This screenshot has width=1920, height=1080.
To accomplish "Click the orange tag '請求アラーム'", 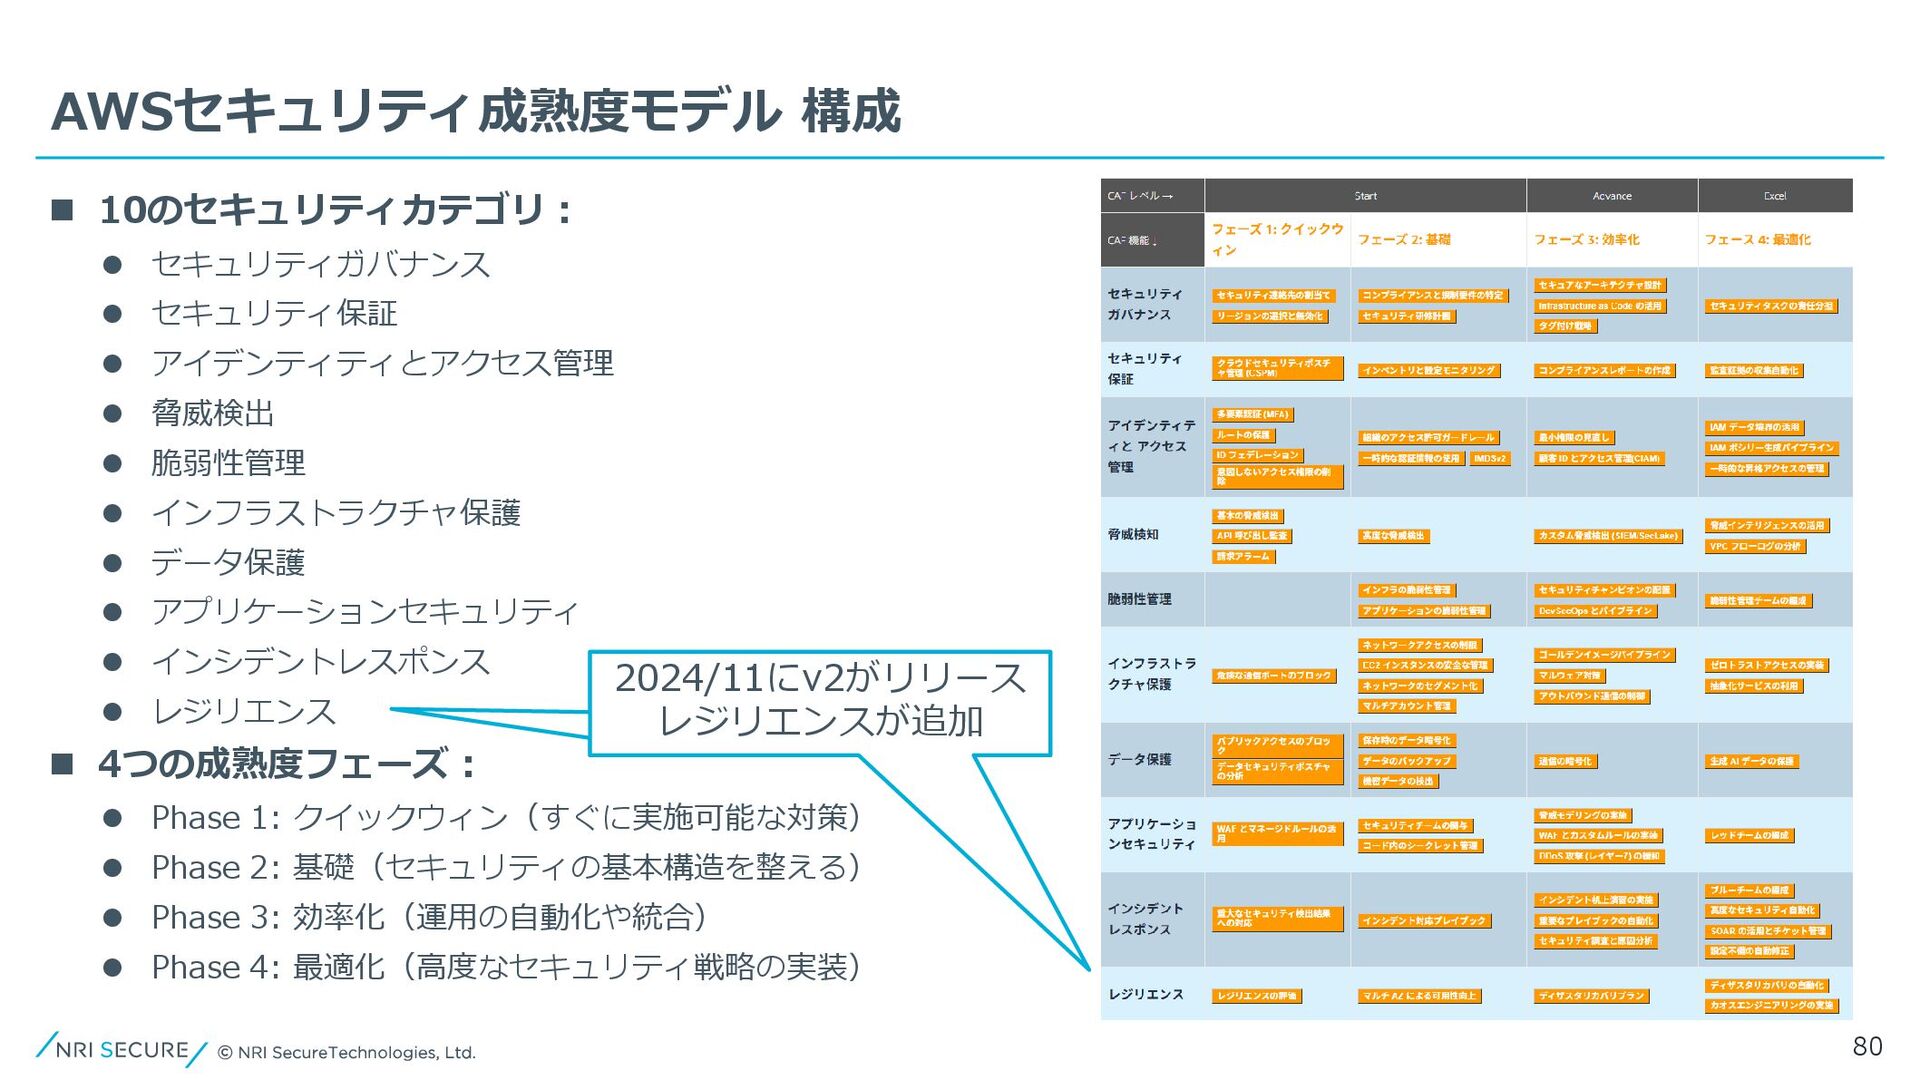I will [x=1243, y=557].
